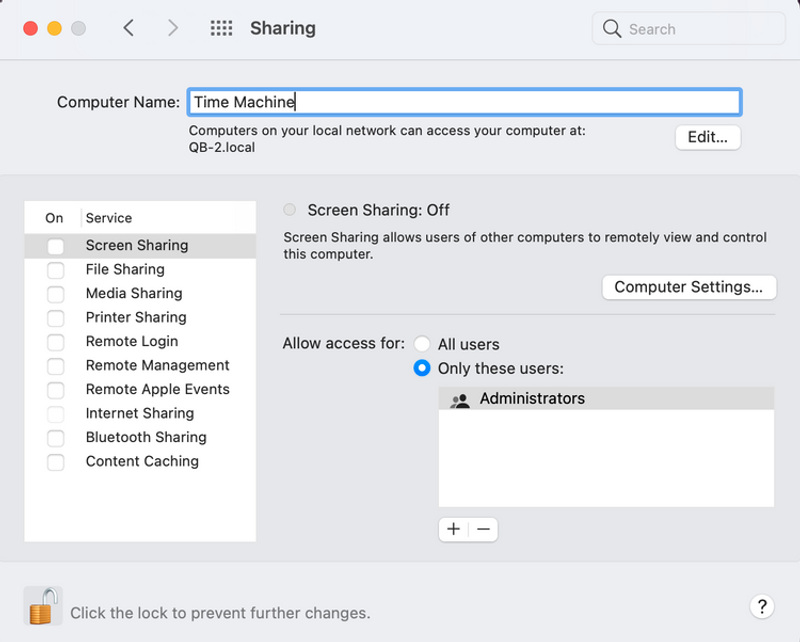This screenshot has width=800, height=642.
Task: Turn on the File Sharing checkbox
Action: pos(56,270)
